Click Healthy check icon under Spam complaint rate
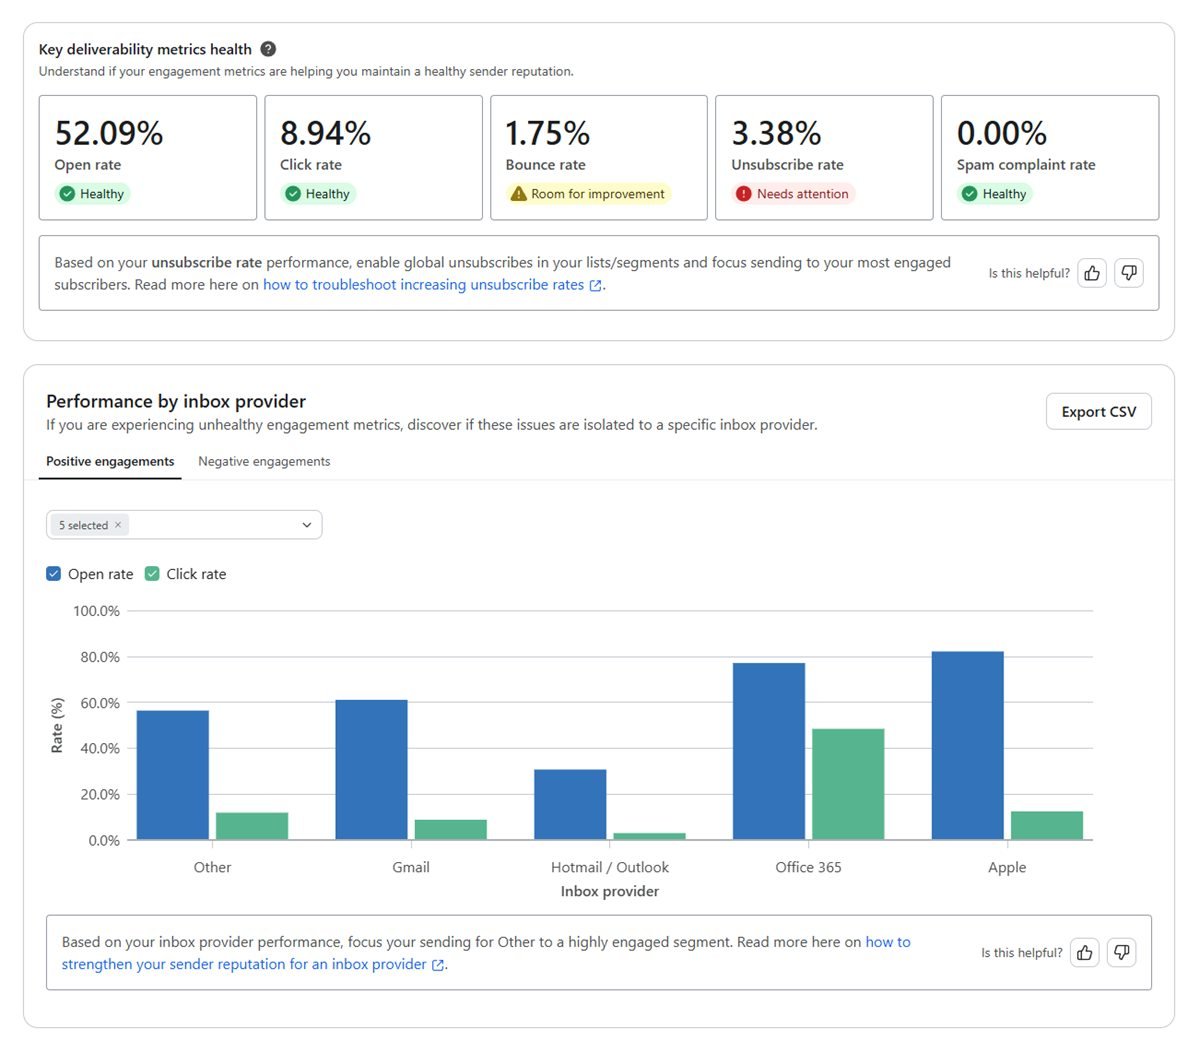 (970, 194)
